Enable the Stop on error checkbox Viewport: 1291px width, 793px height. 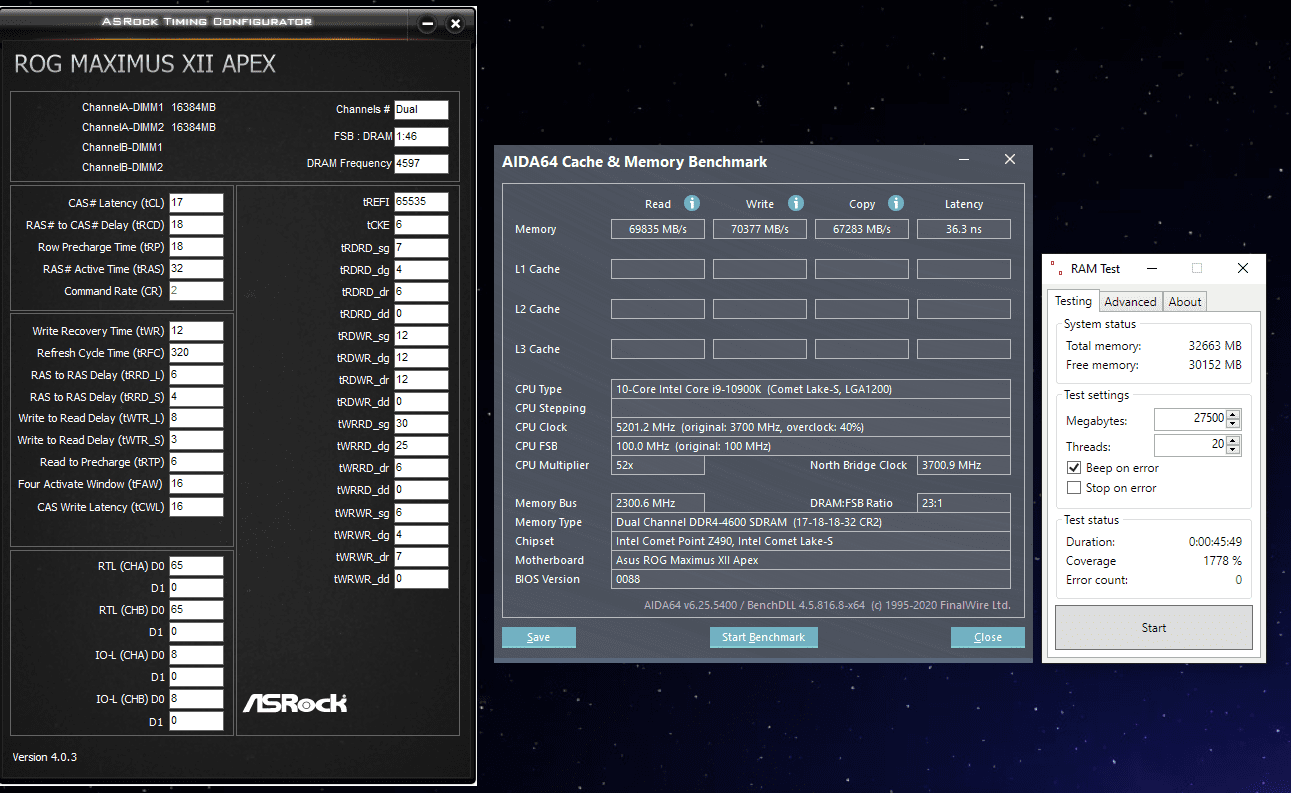pos(1074,488)
